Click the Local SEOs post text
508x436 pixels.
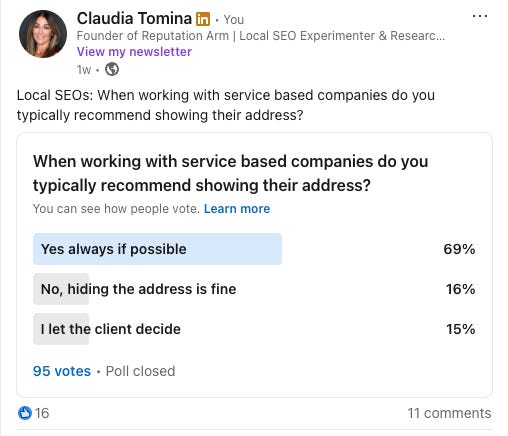tap(226, 105)
